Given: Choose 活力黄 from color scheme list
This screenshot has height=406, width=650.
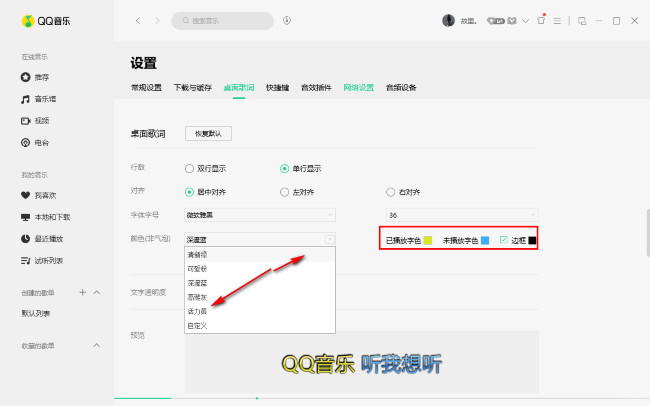Looking at the screenshot, I should pyautogui.click(x=197, y=312).
